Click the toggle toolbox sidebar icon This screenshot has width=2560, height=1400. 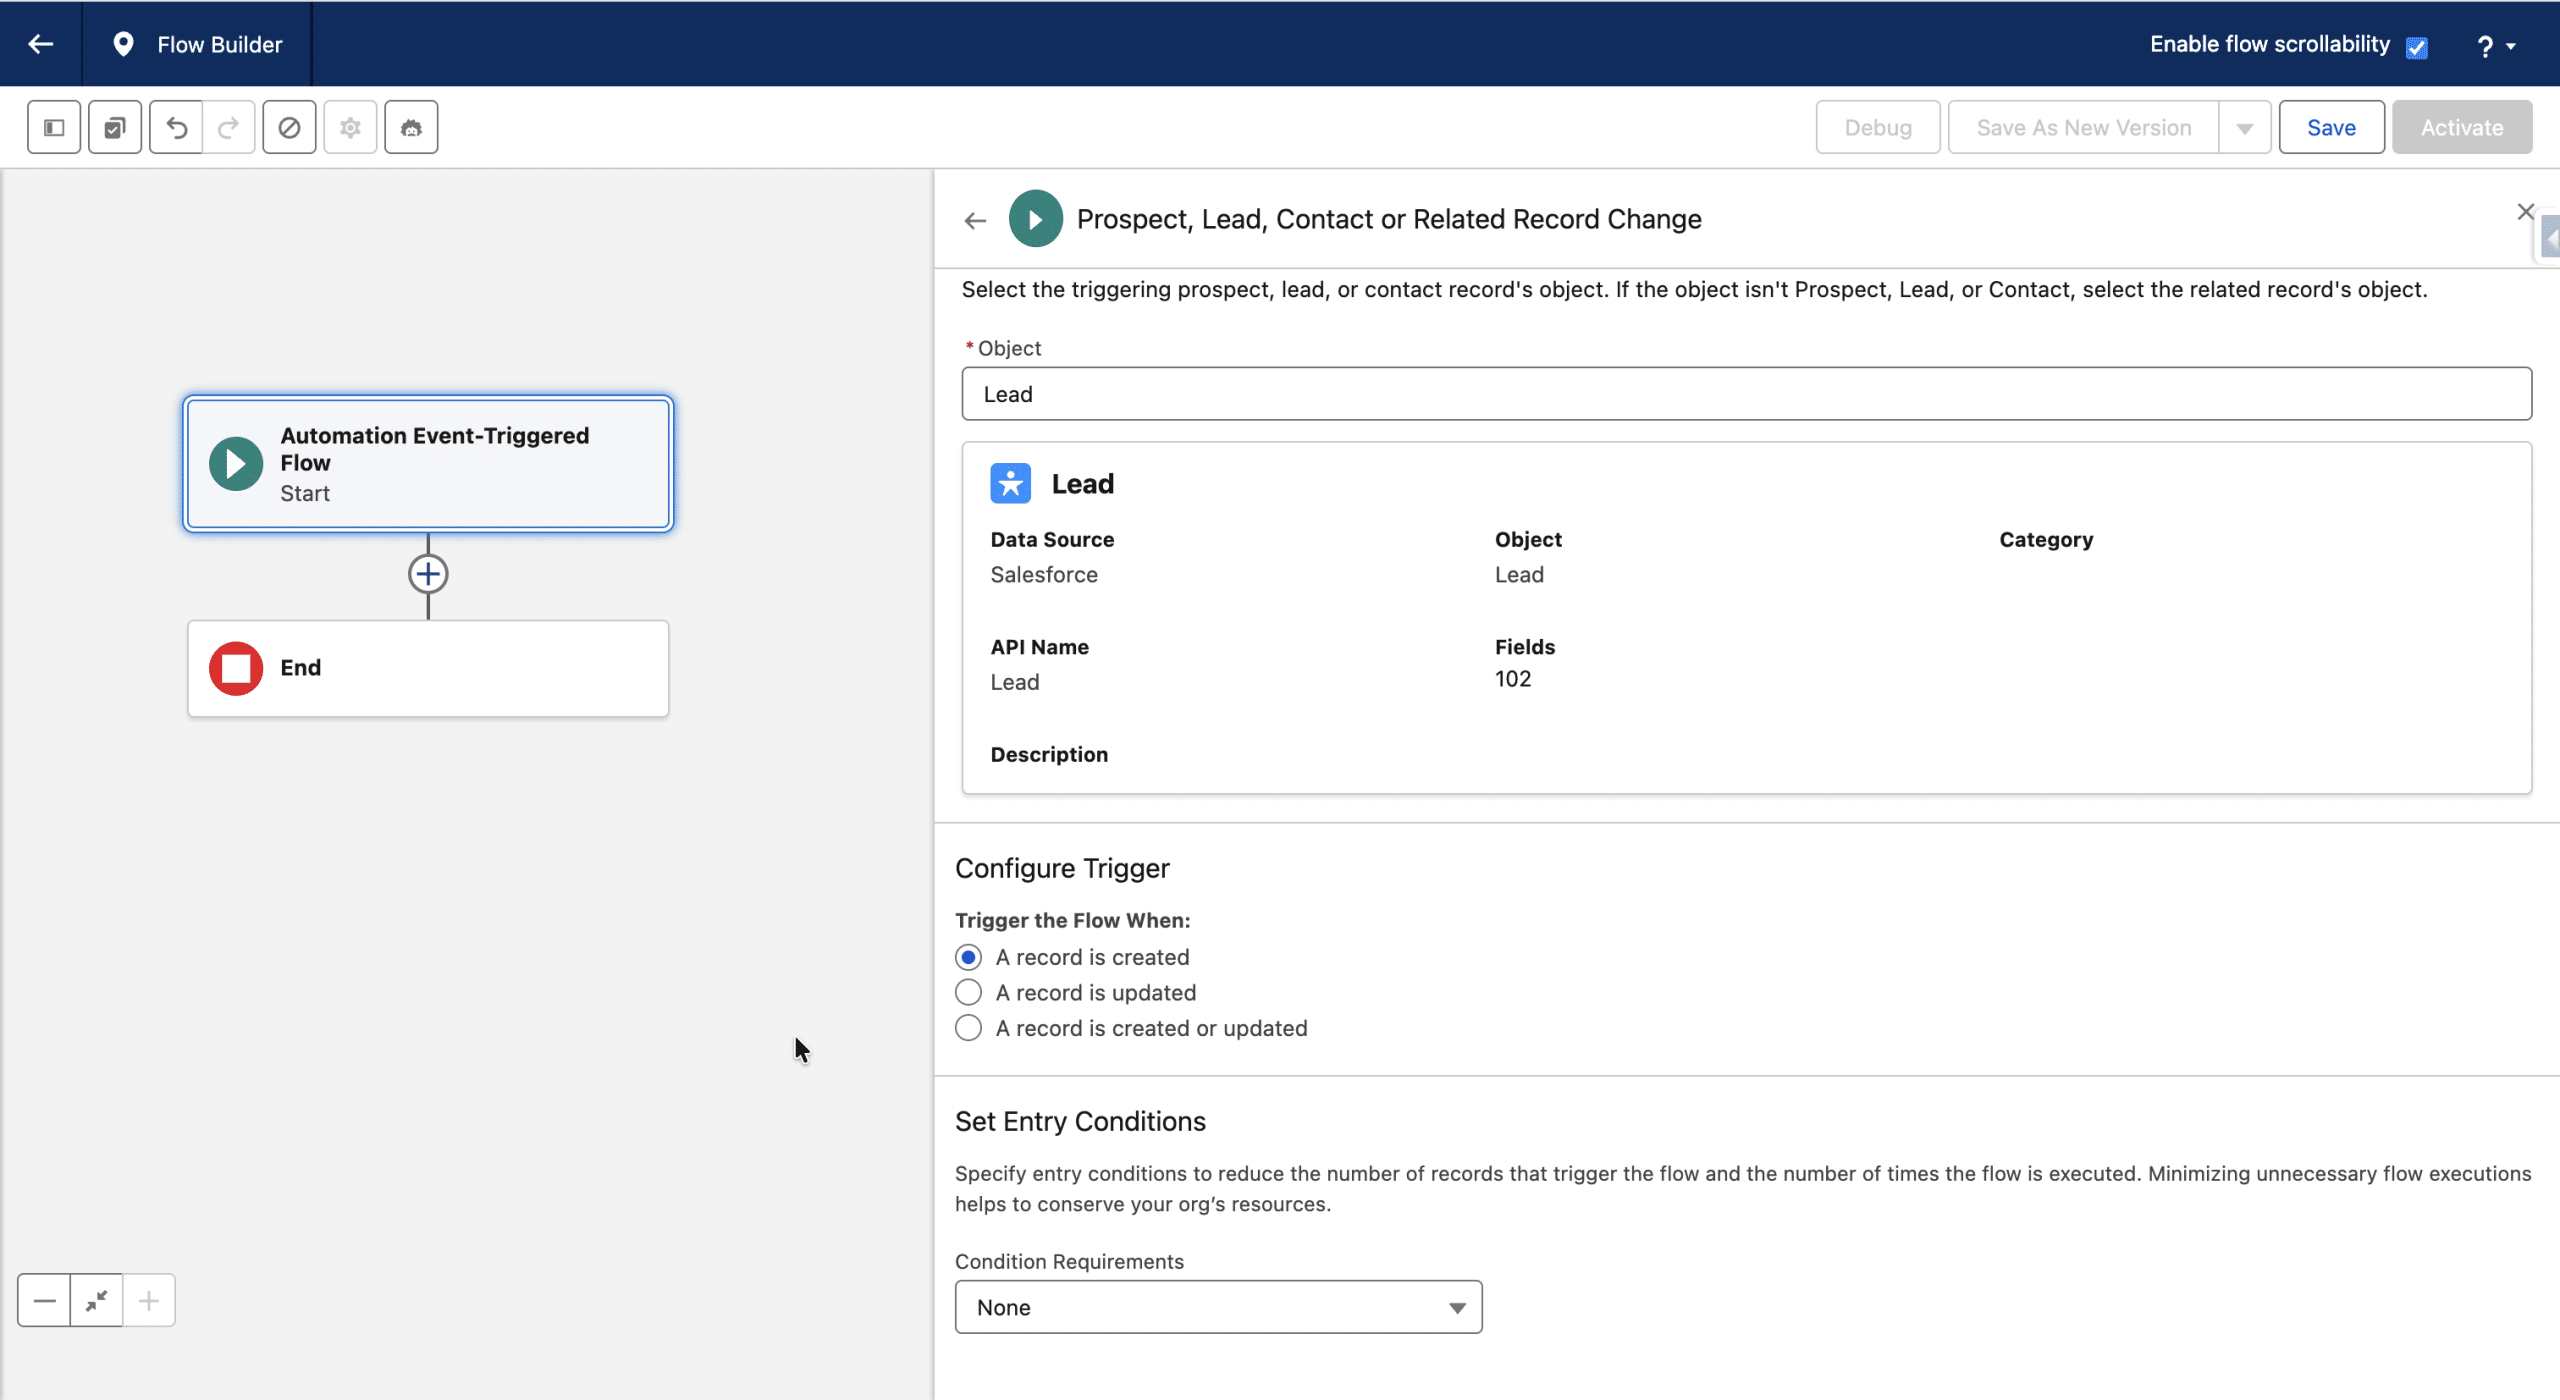pyautogui.click(x=54, y=127)
